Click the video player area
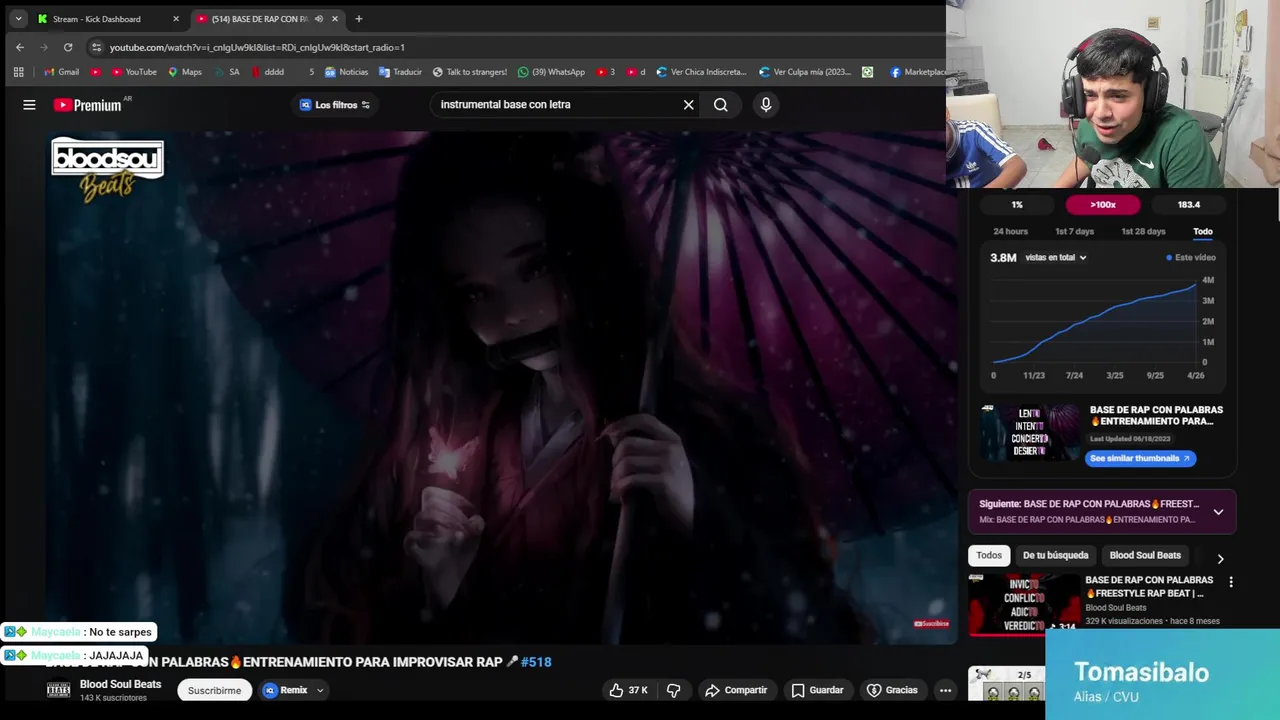Viewport: 1280px width, 720px height. (502, 388)
